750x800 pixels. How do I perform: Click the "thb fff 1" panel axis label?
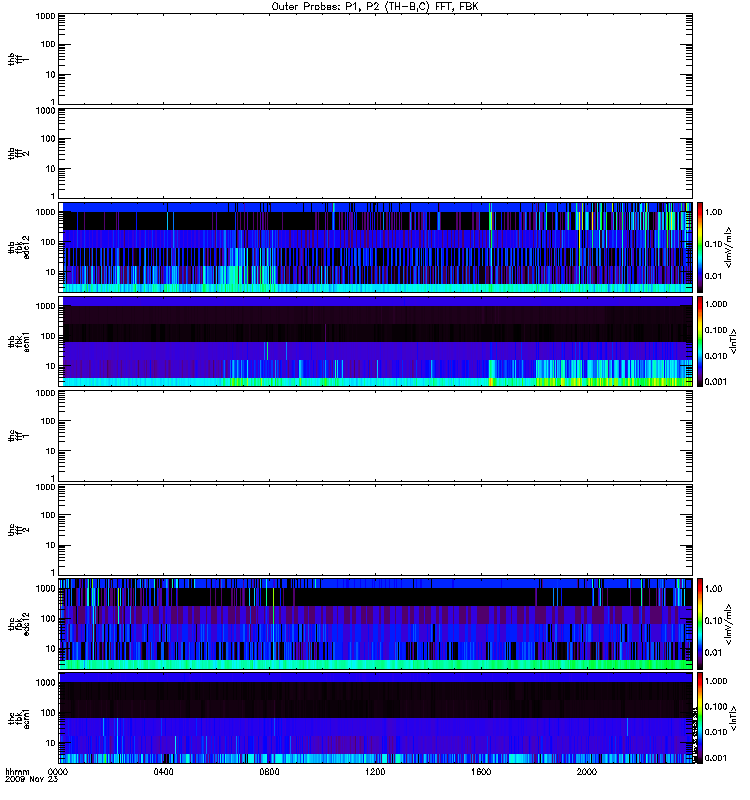point(18,60)
